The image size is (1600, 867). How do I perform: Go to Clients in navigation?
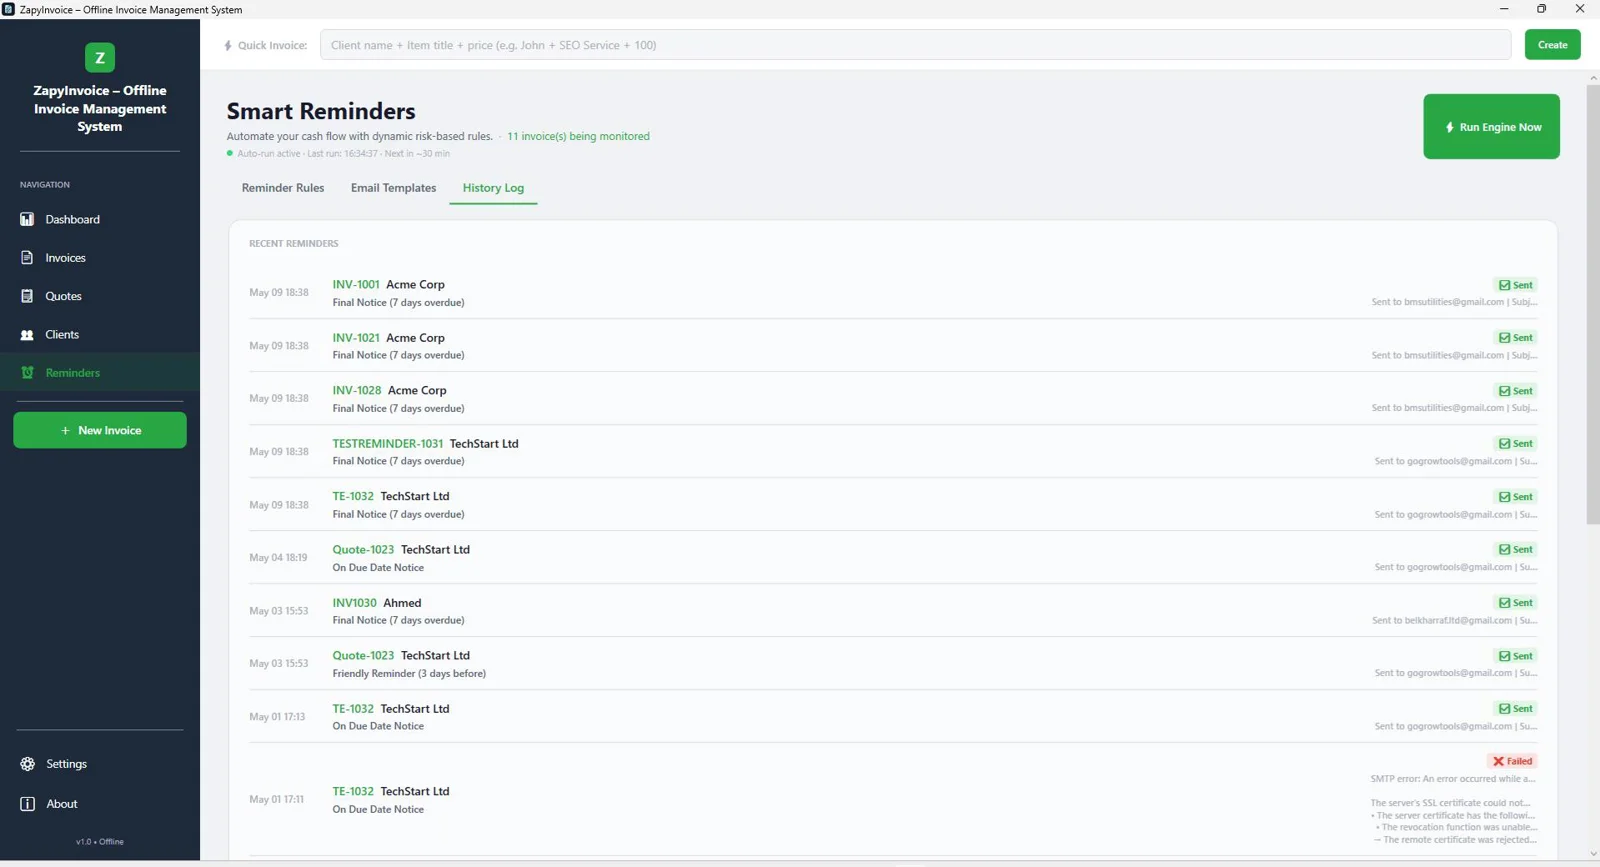pos(100,335)
